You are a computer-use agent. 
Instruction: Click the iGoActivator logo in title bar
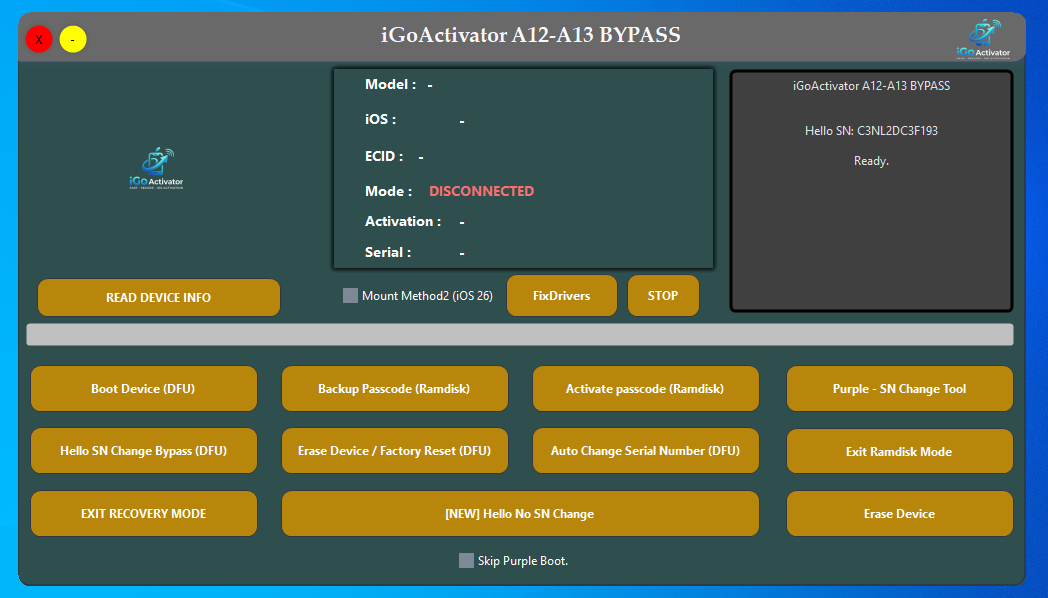pyautogui.click(x=983, y=39)
